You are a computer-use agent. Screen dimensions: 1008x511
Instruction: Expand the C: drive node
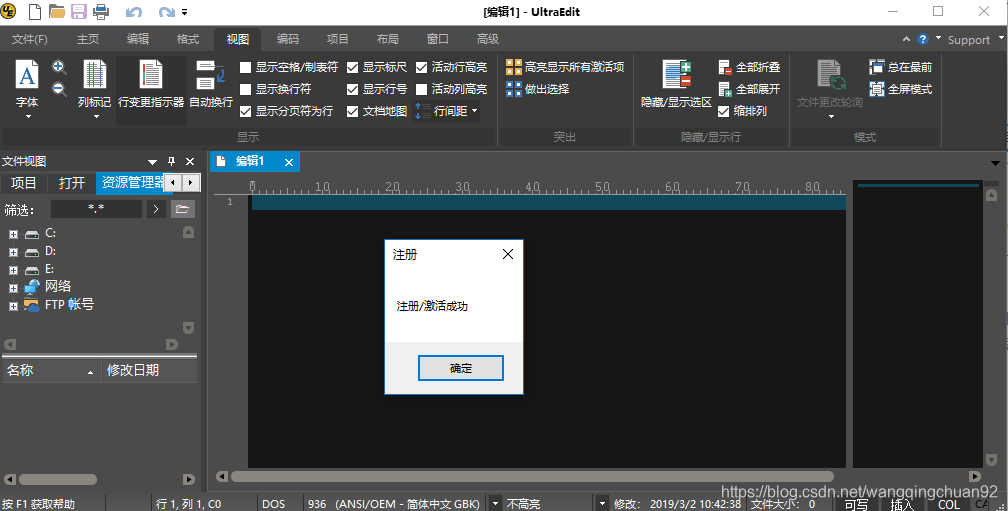click(x=13, y=235)
